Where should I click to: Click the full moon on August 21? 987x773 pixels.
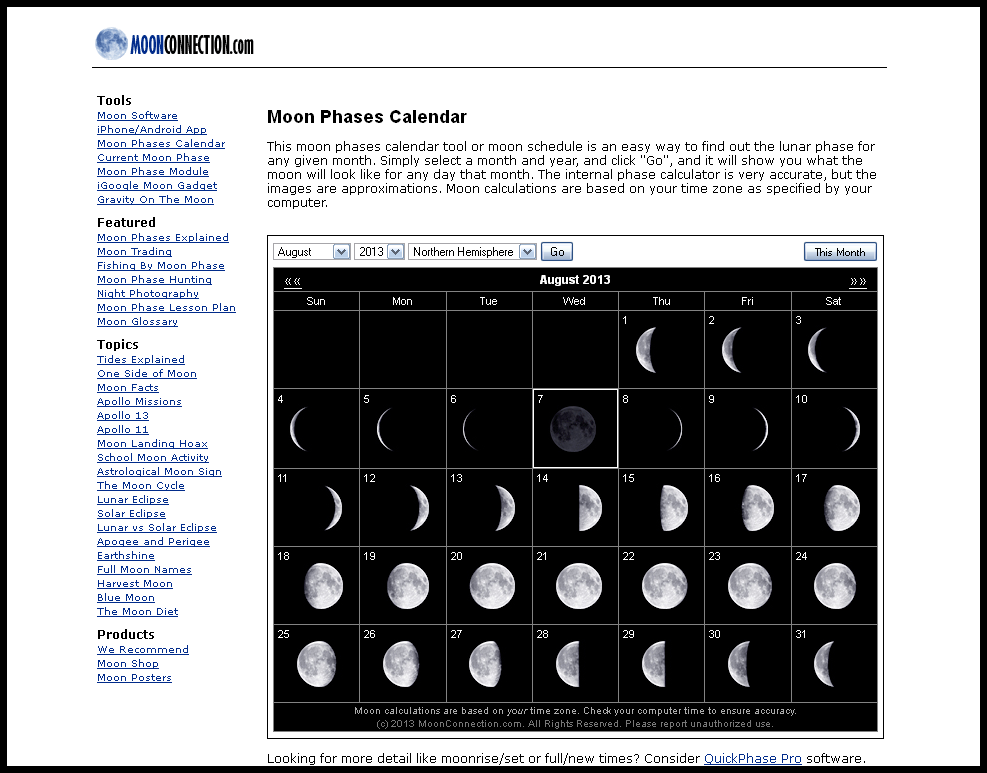pyautogui.click(x=578, y=586)
